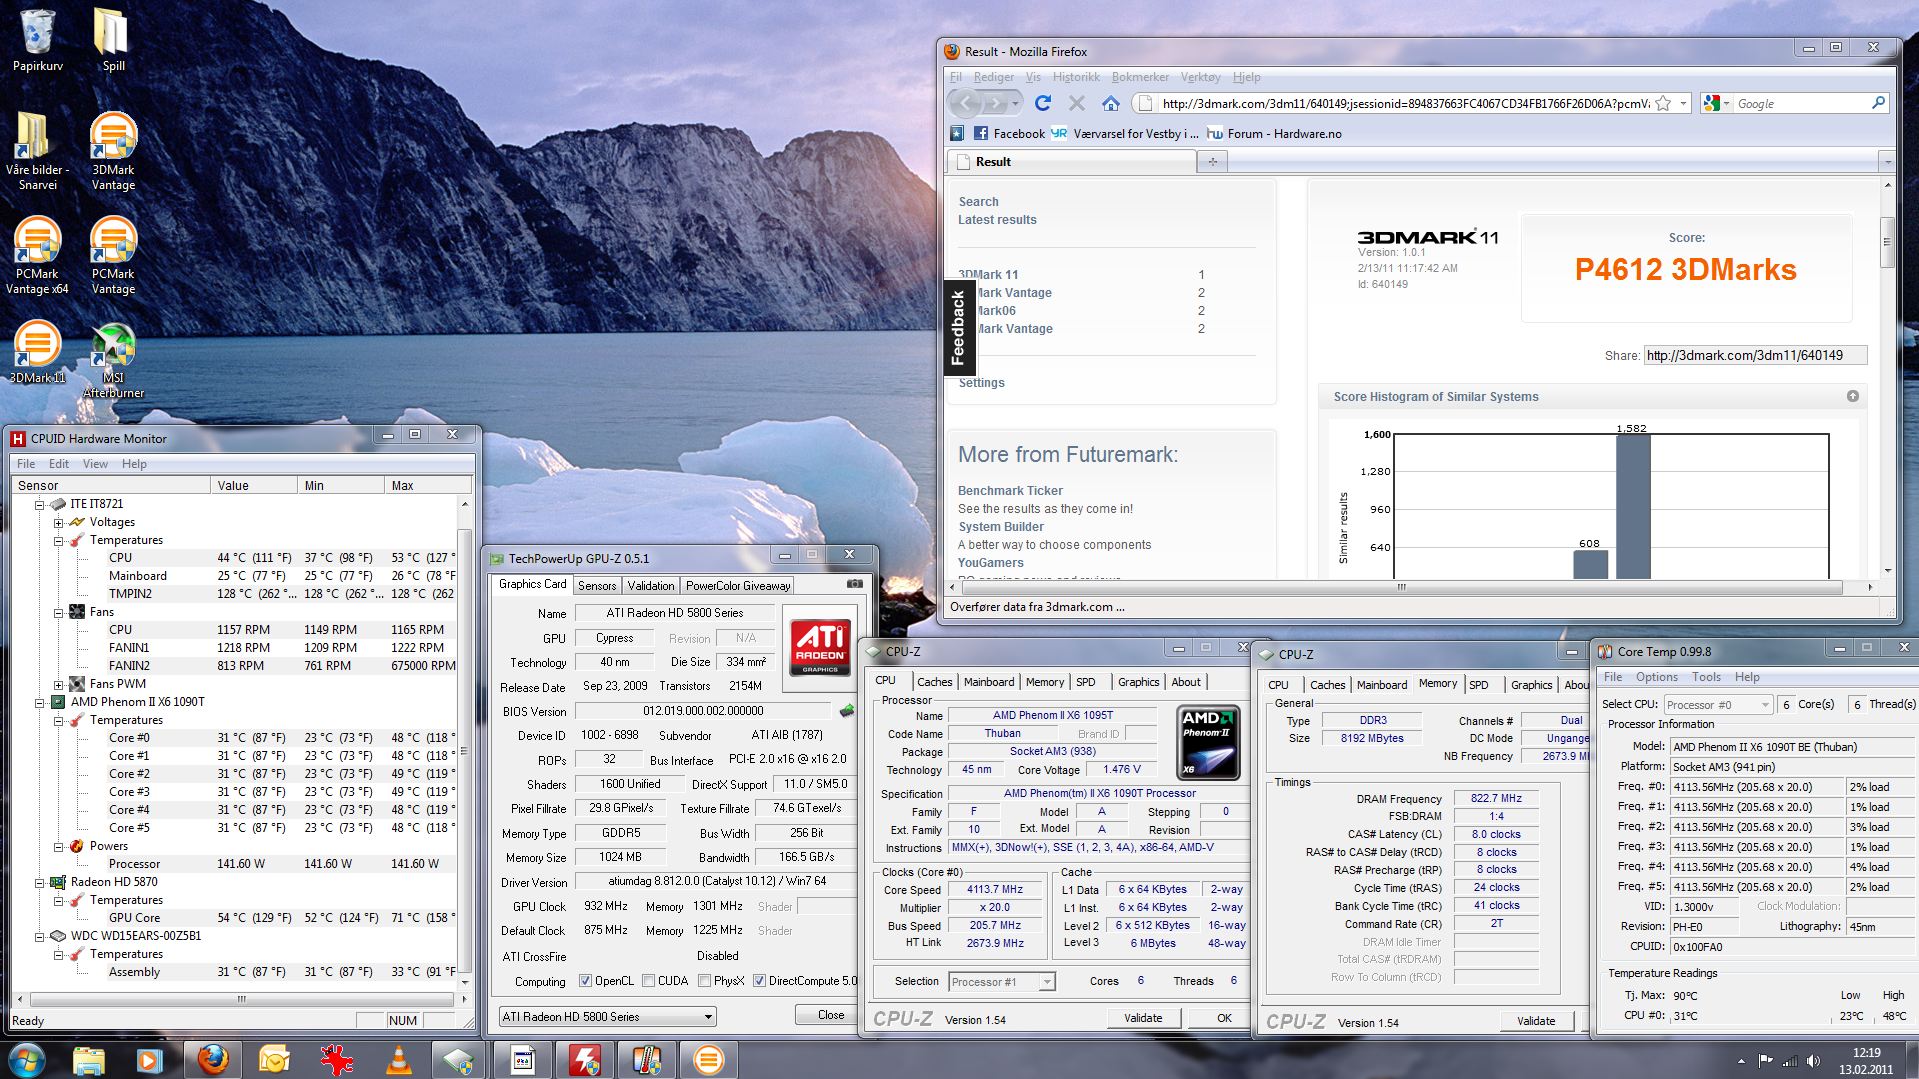Click the Close button in GPU-Z
Screen dimensions: 1919x1079
831,1015
